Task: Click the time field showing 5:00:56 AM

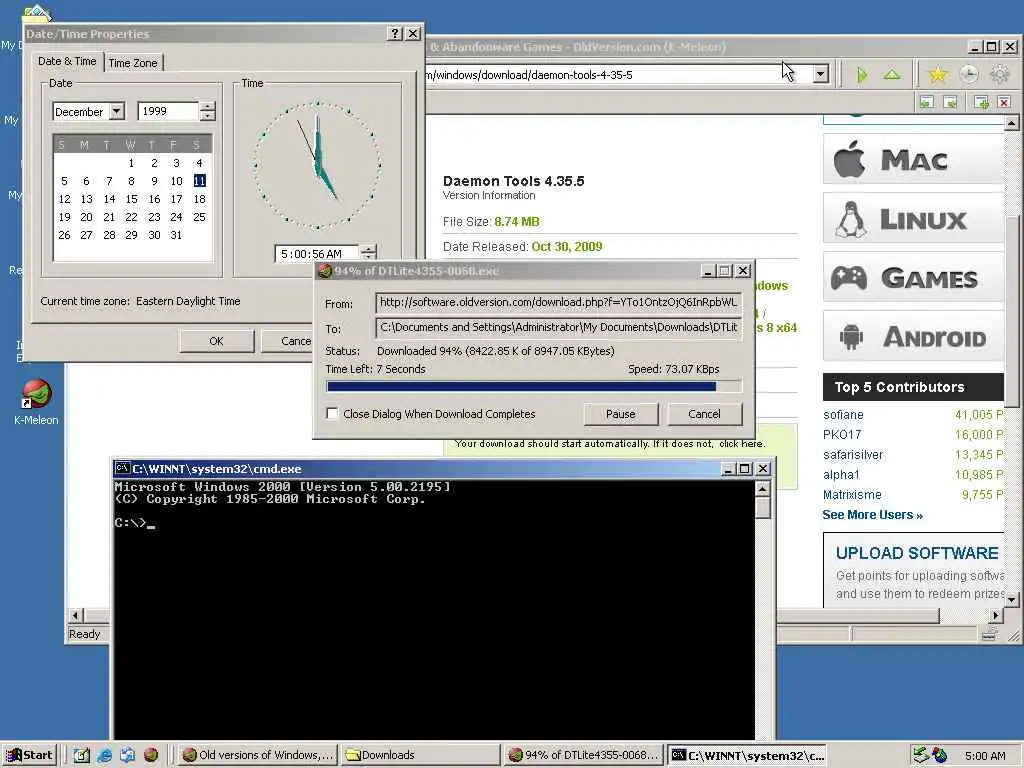Action: [x=317, y=253]
